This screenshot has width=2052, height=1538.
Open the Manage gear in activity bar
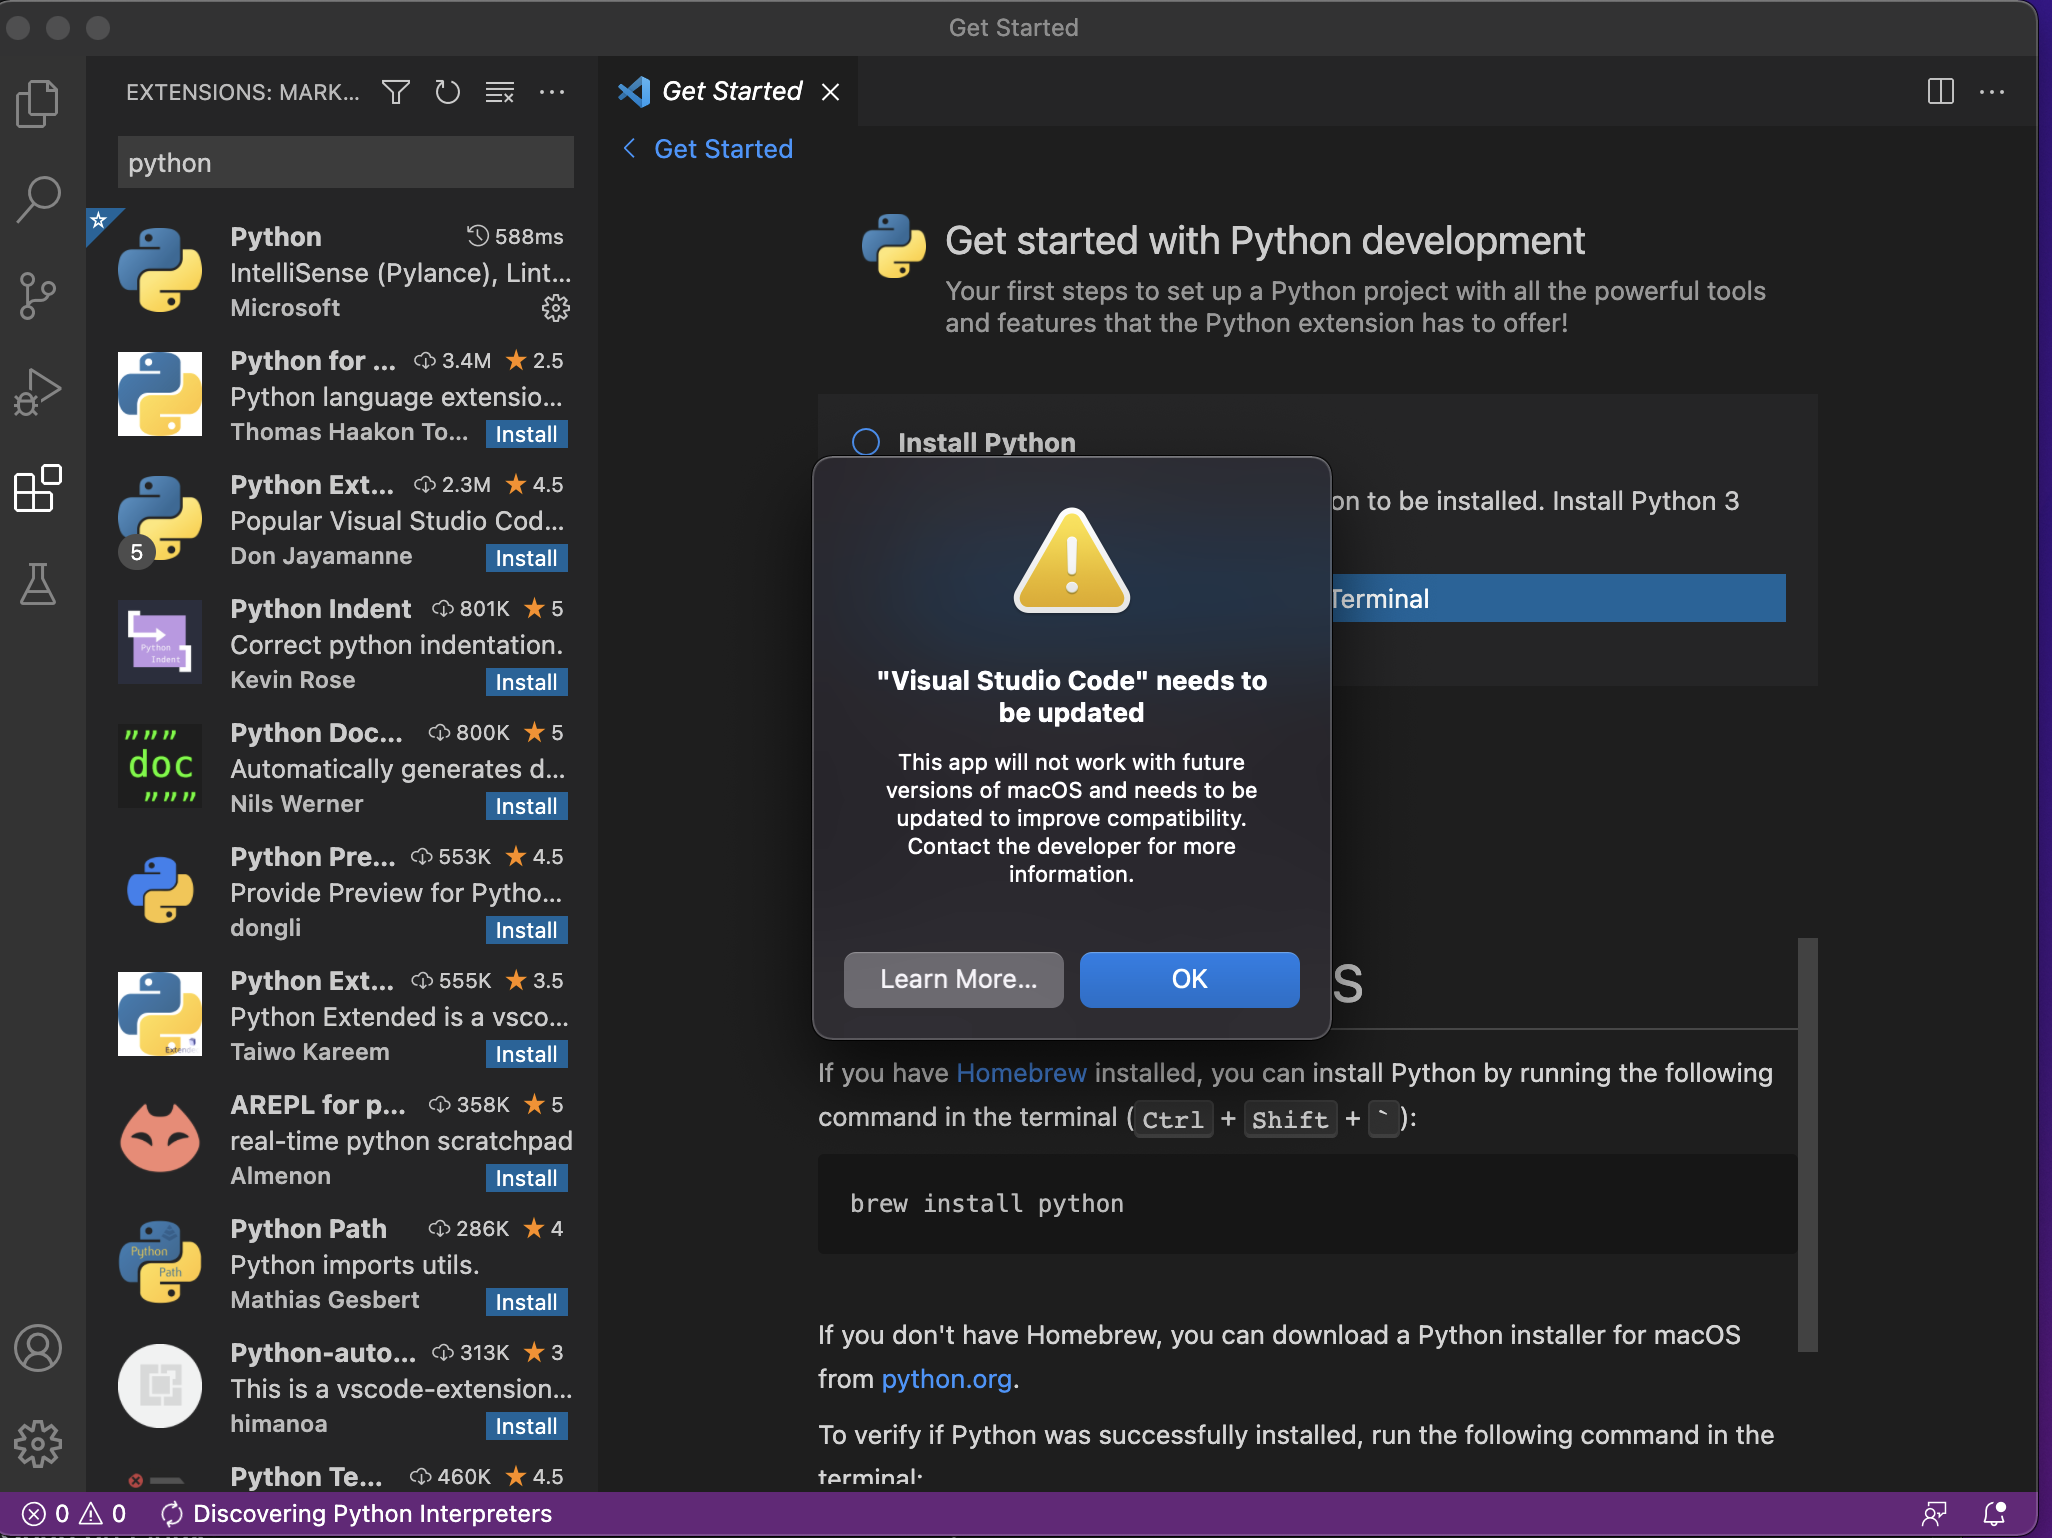(x=38, y=1444)
